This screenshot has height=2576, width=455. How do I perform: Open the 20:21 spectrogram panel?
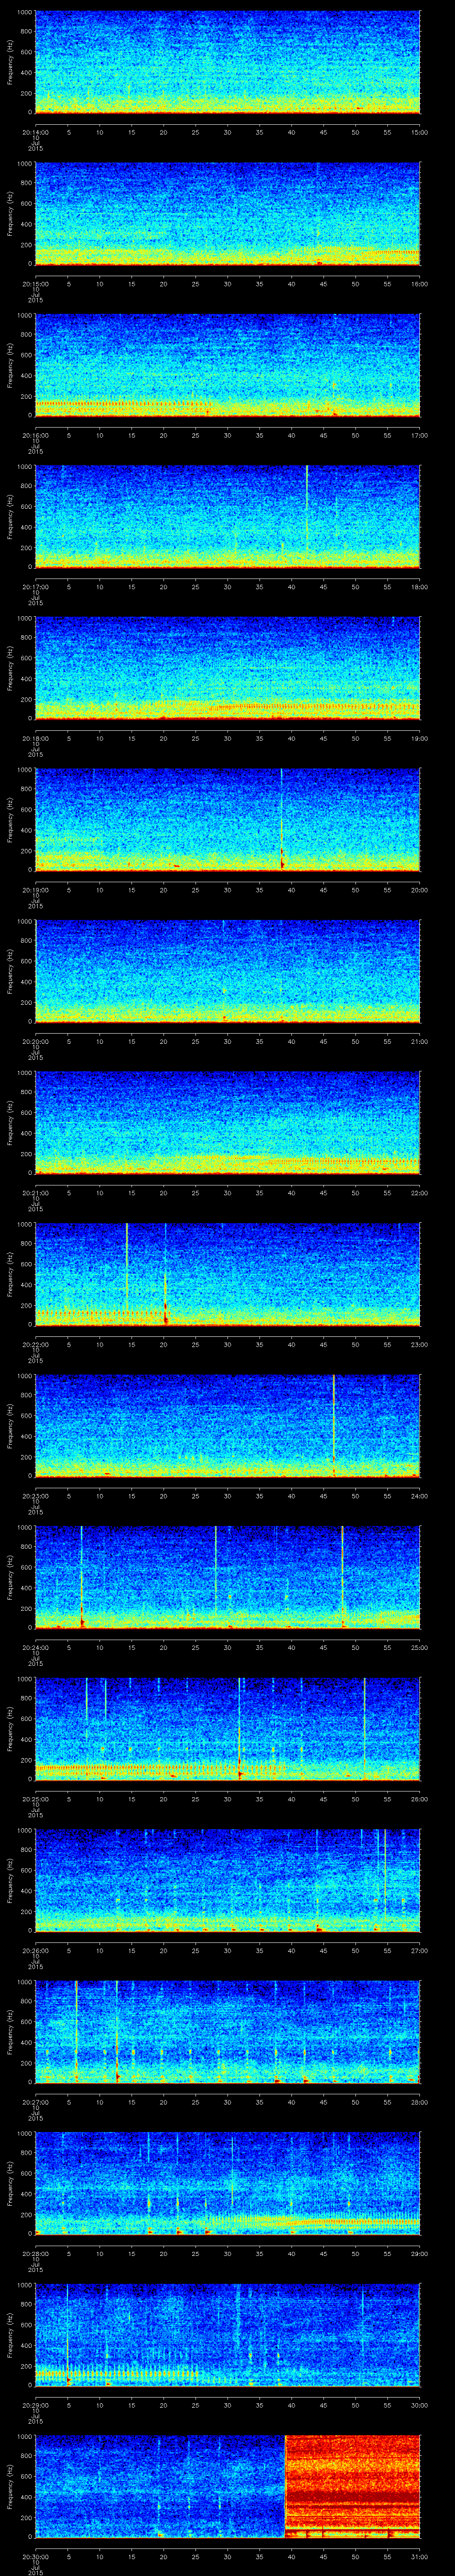(x=227, y=1121)
